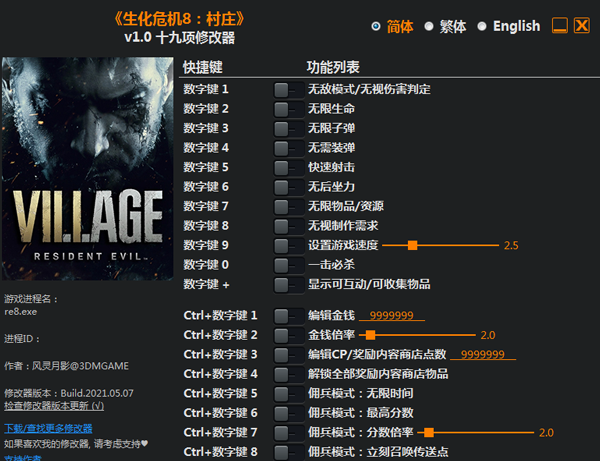Click the Resident Evil Village cover image

(87, 171)
